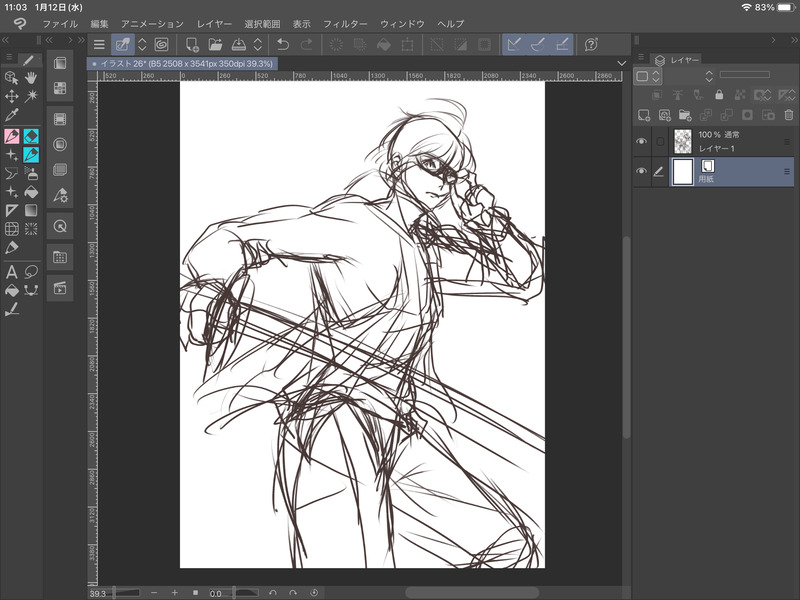Toggle Clip to Layer Below
Screen dimensions: 800x600
coord(657,94)
